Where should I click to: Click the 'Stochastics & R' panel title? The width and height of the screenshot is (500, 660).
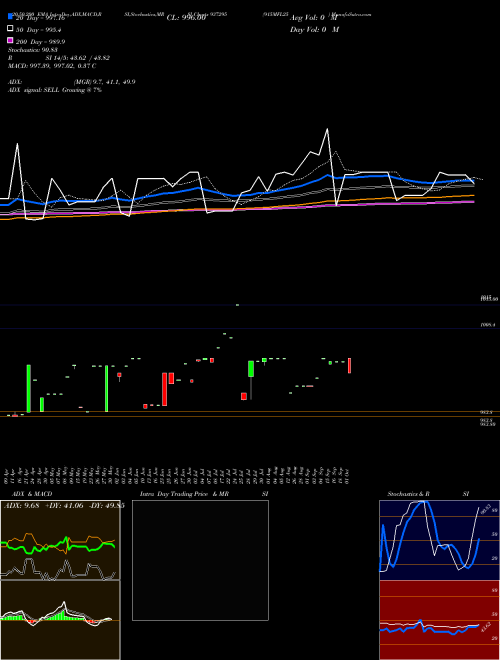pyautogui.click(x=409, y=494)
